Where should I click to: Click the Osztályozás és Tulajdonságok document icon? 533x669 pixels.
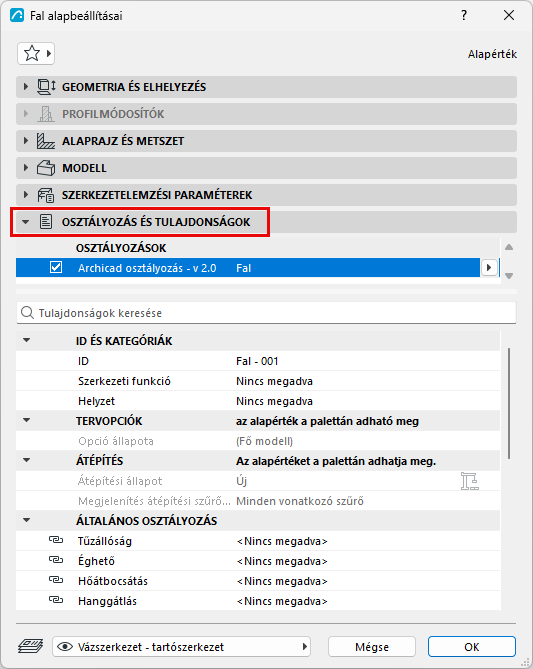click(46, 222)
